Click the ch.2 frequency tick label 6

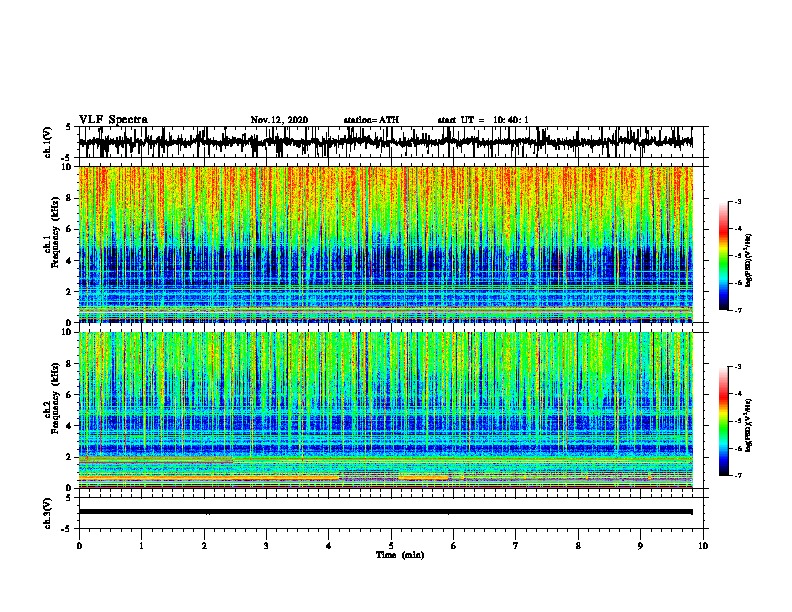pos(69,395)
